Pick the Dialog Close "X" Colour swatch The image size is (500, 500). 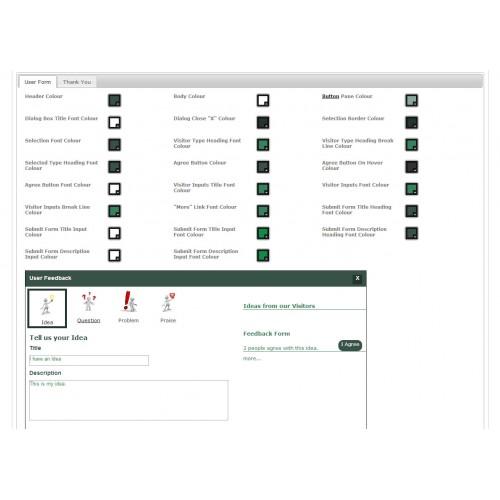pos(263,123)
